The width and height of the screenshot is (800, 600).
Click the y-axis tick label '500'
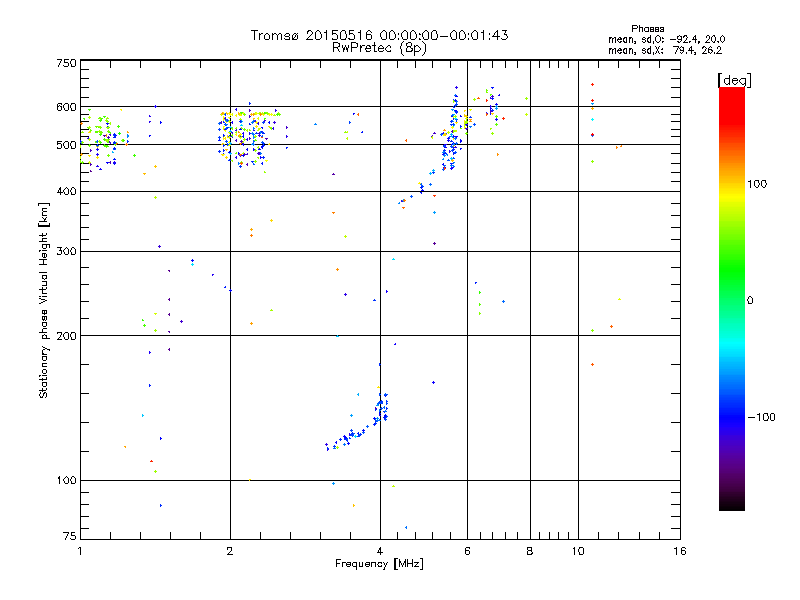point(66,145)
